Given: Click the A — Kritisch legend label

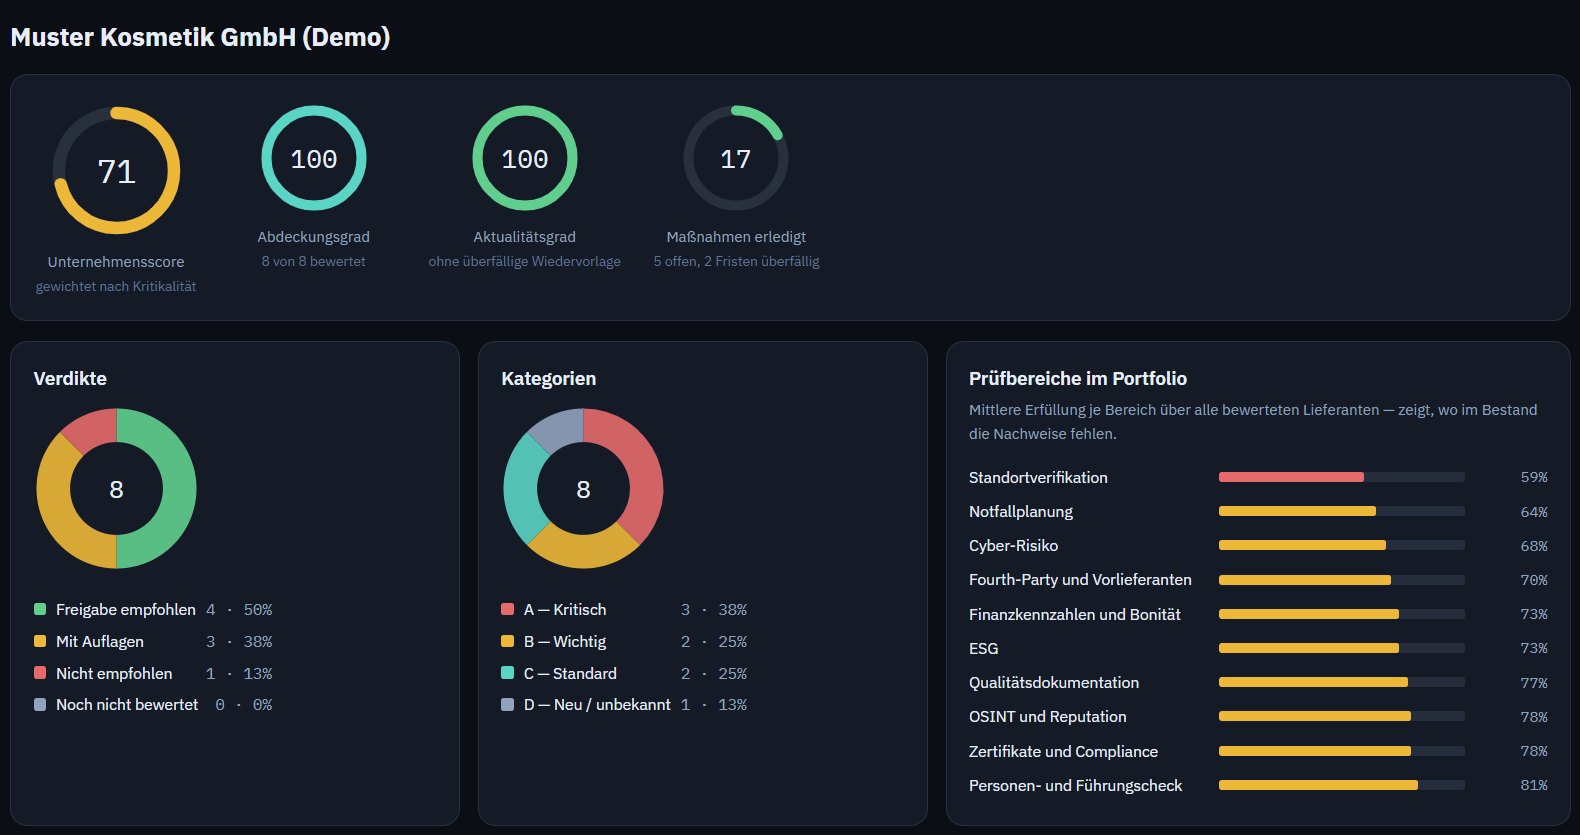Looking at the screenshot, I should pos(565,609).
